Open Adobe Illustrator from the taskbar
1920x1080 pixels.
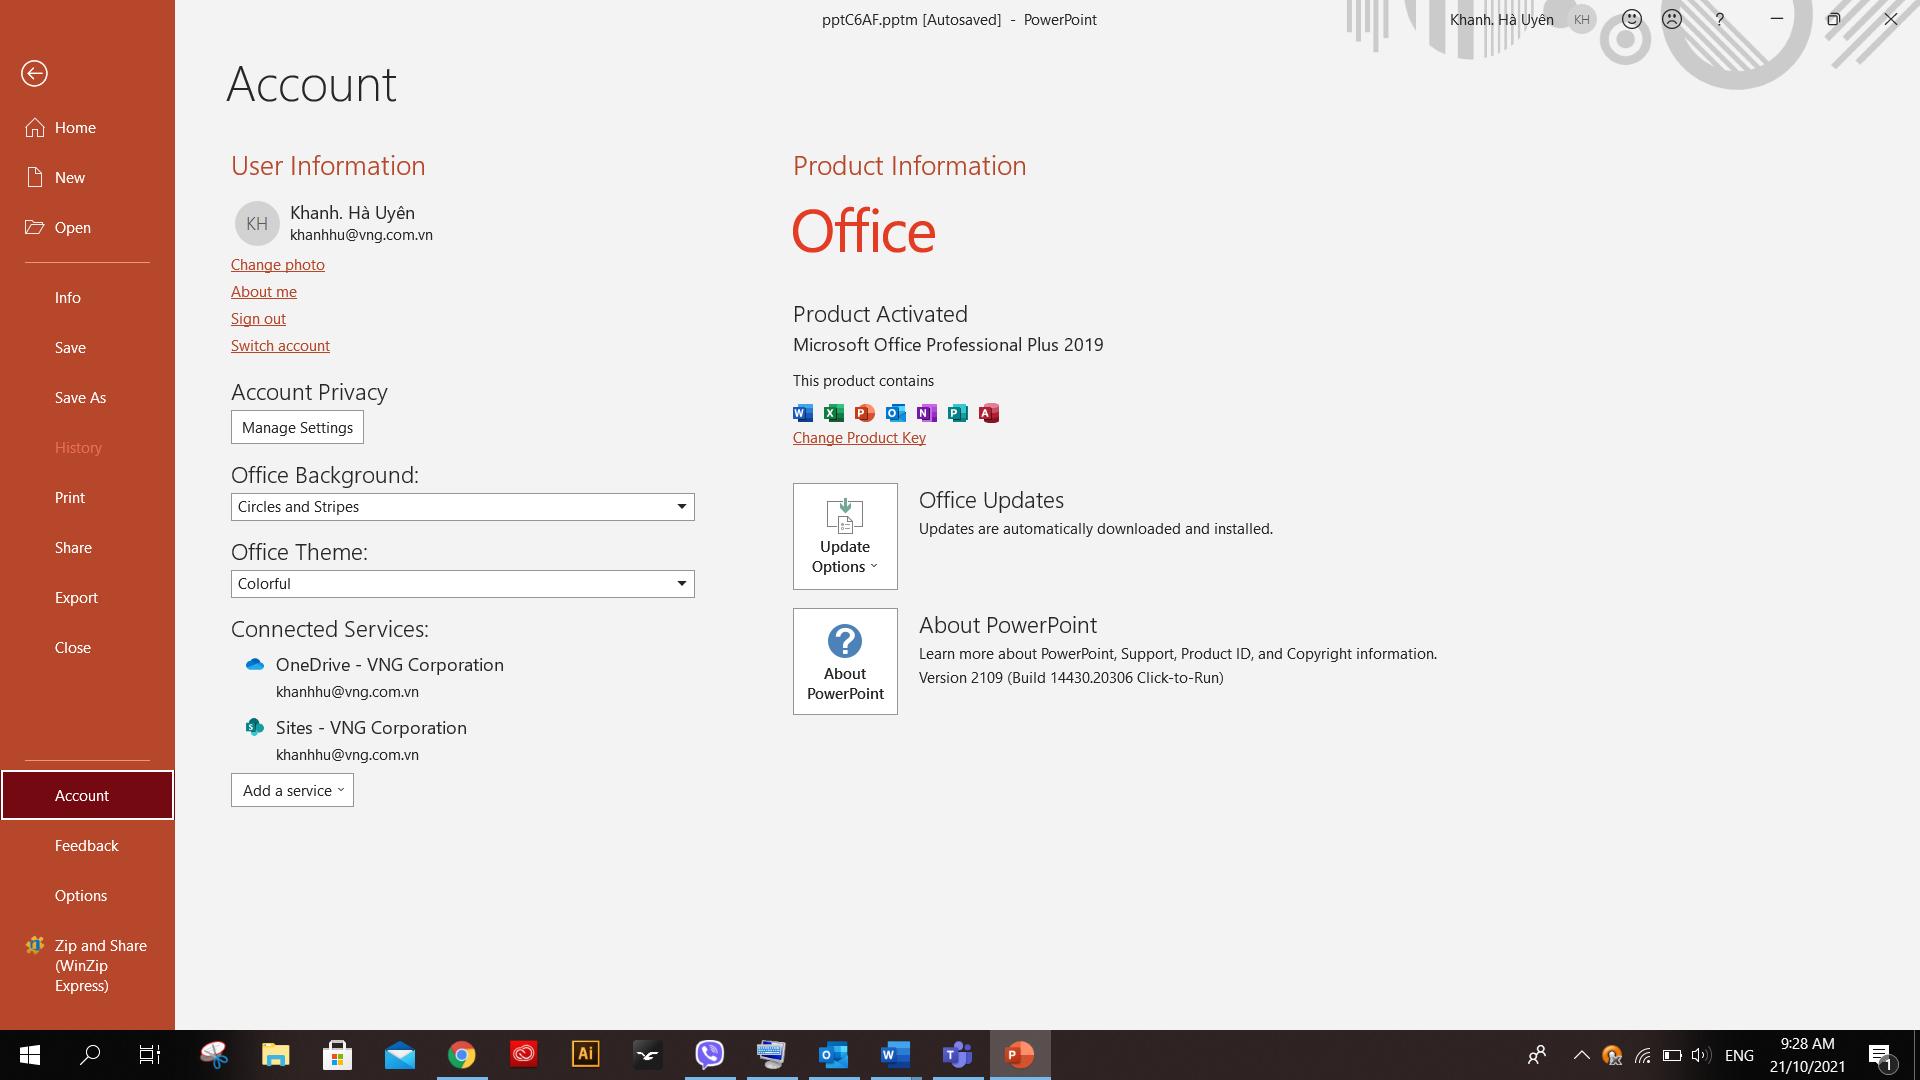click(x=586, y=1055)
